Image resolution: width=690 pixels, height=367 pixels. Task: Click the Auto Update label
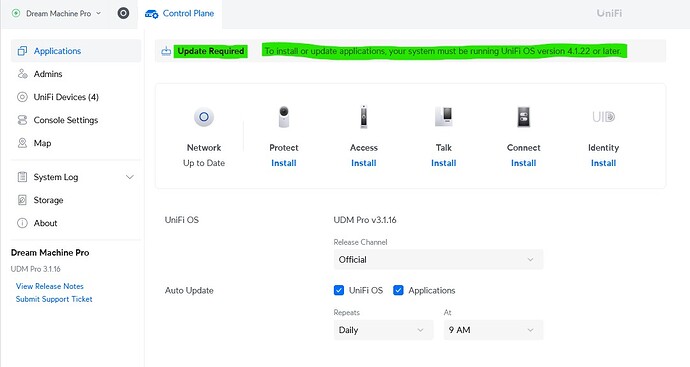coord(189,290)
